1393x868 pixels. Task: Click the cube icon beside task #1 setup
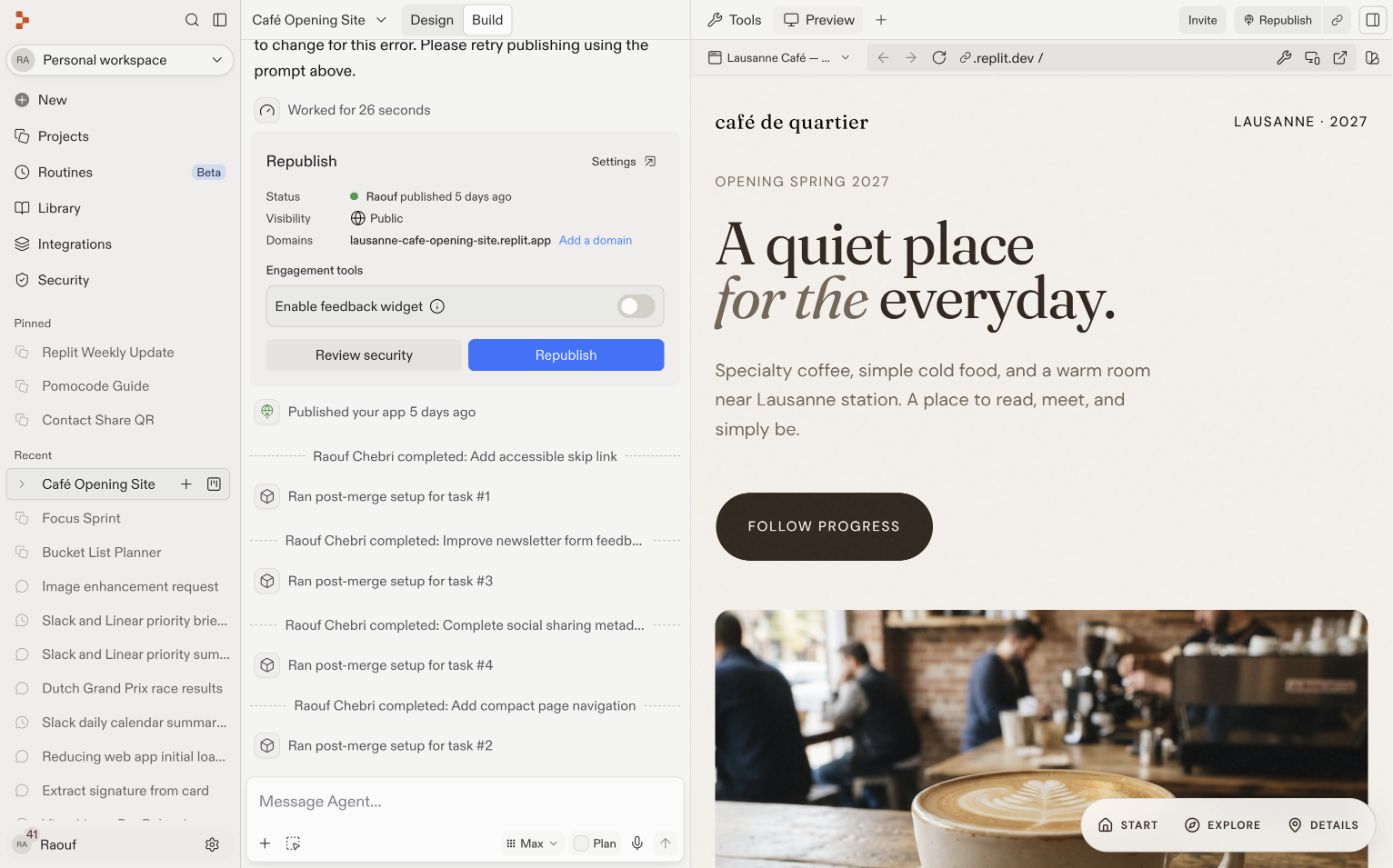point(267,496)
